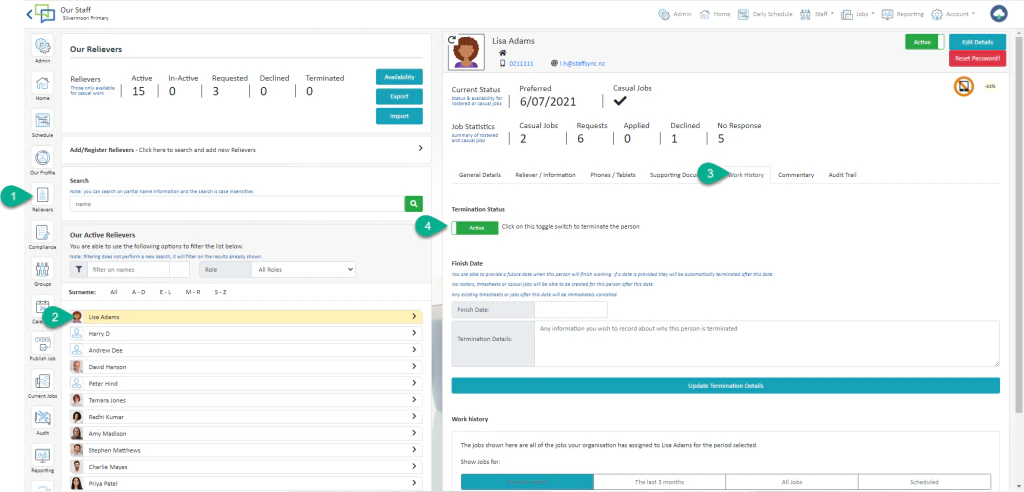Click the Edit Details button

[x=977, y=42]
